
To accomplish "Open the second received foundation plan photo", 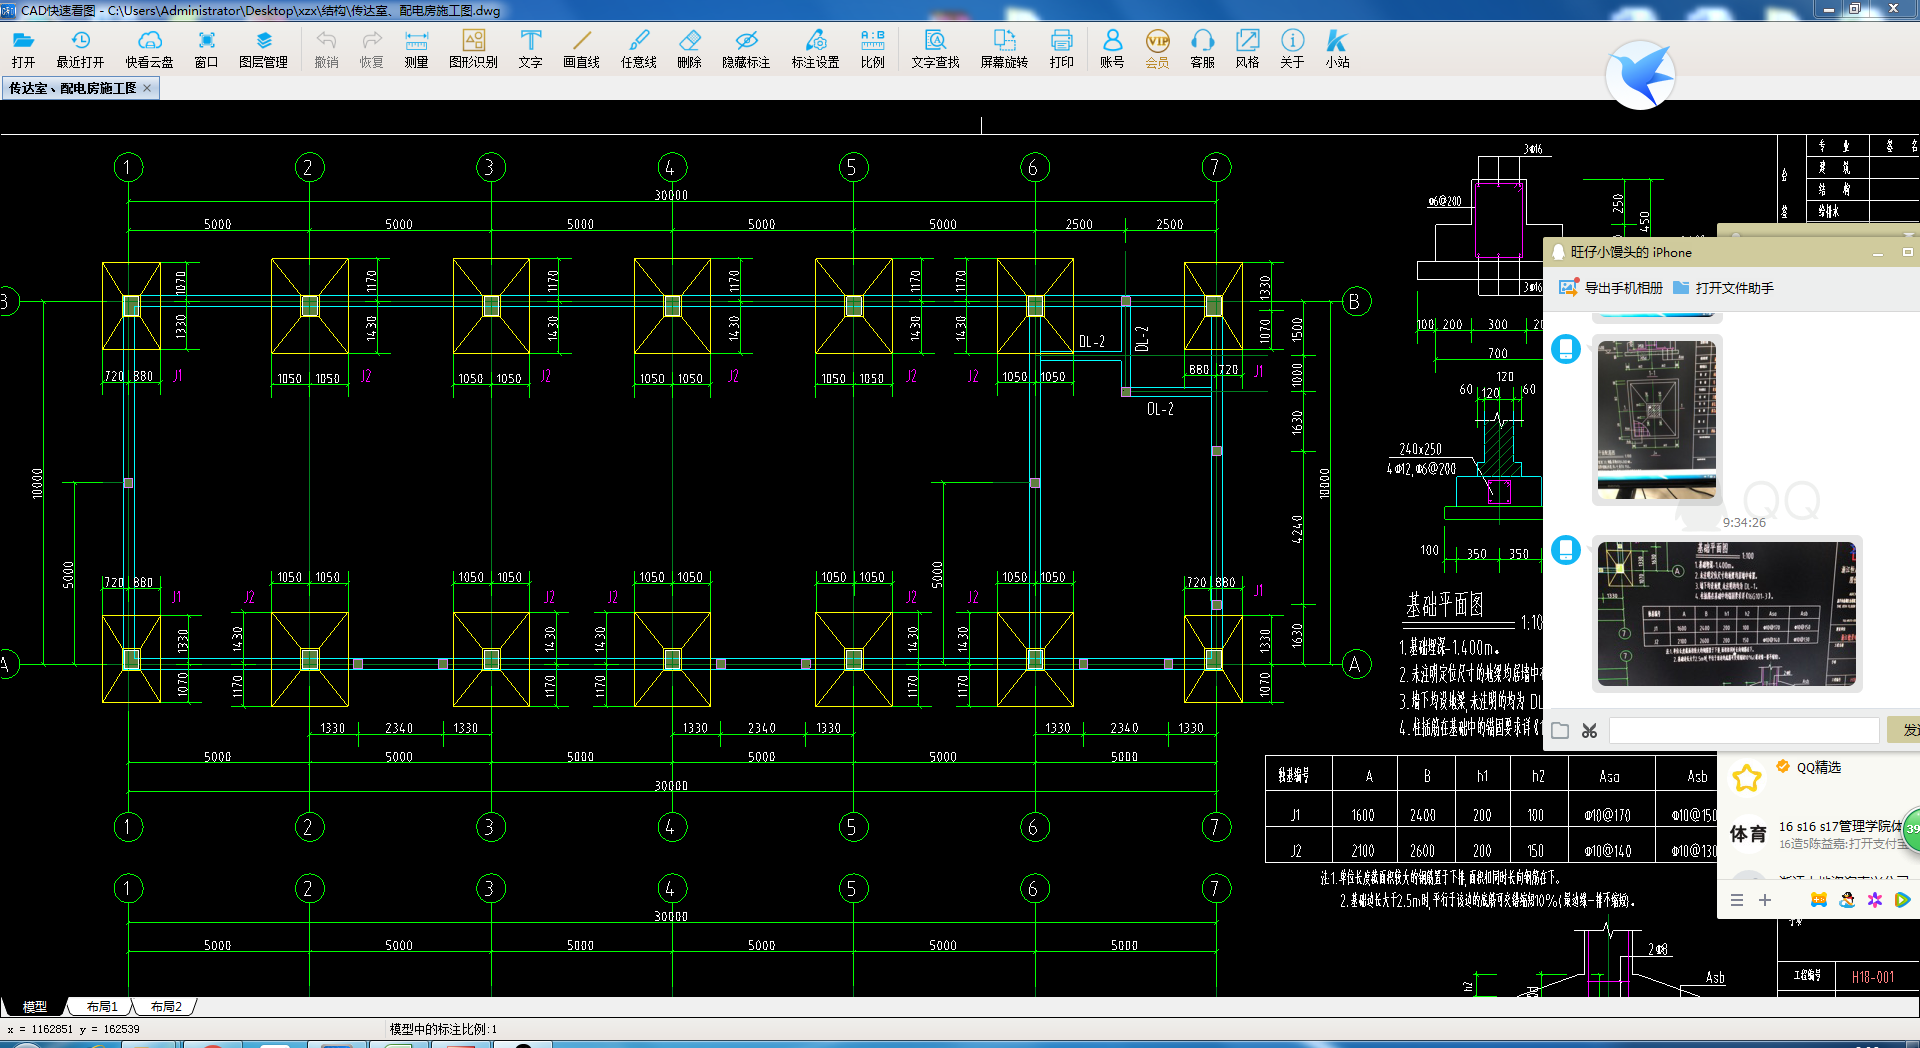I will point(1726,614).
